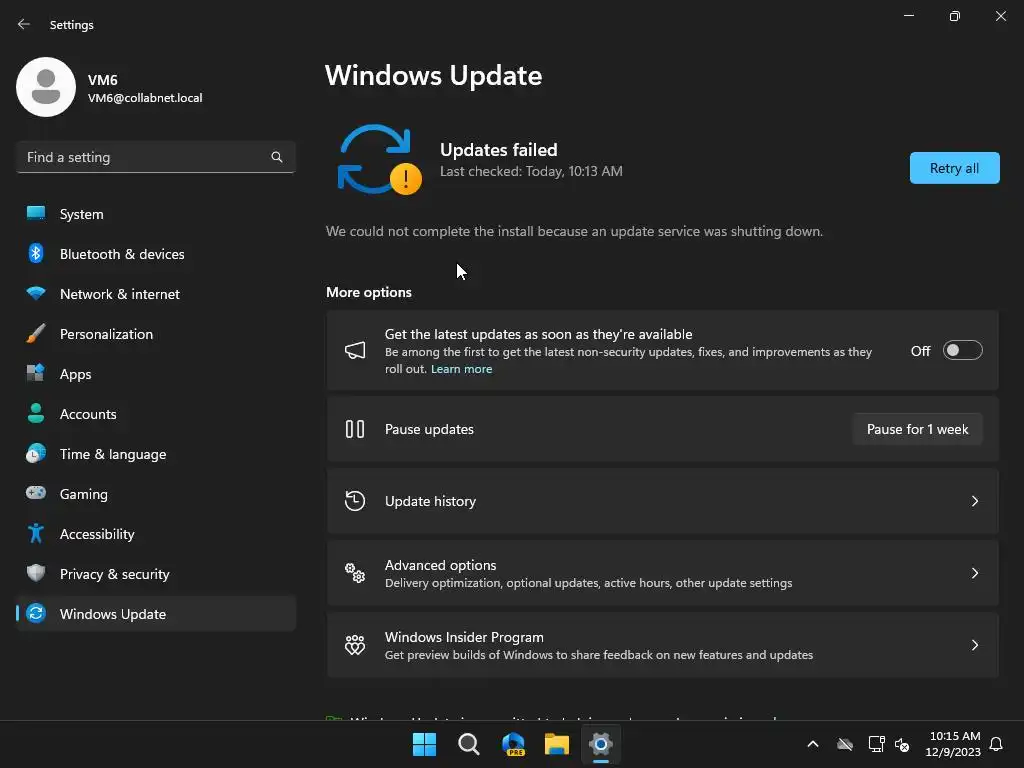
Task: Click the Privacy & security shield icon
Action: [36, 573]
